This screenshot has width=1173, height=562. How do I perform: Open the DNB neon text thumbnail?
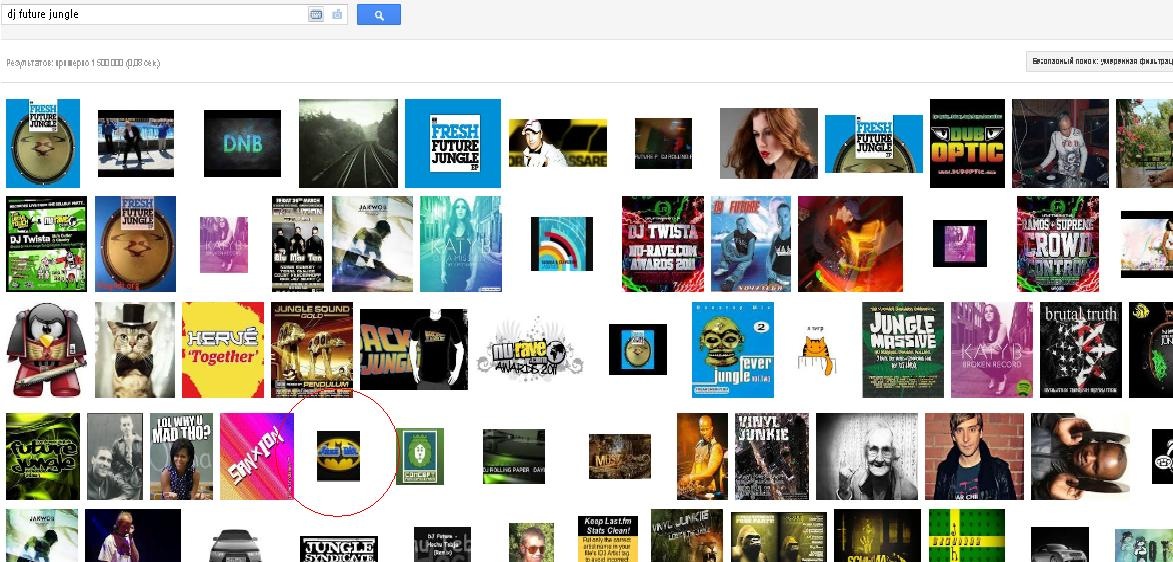[242, 143]
